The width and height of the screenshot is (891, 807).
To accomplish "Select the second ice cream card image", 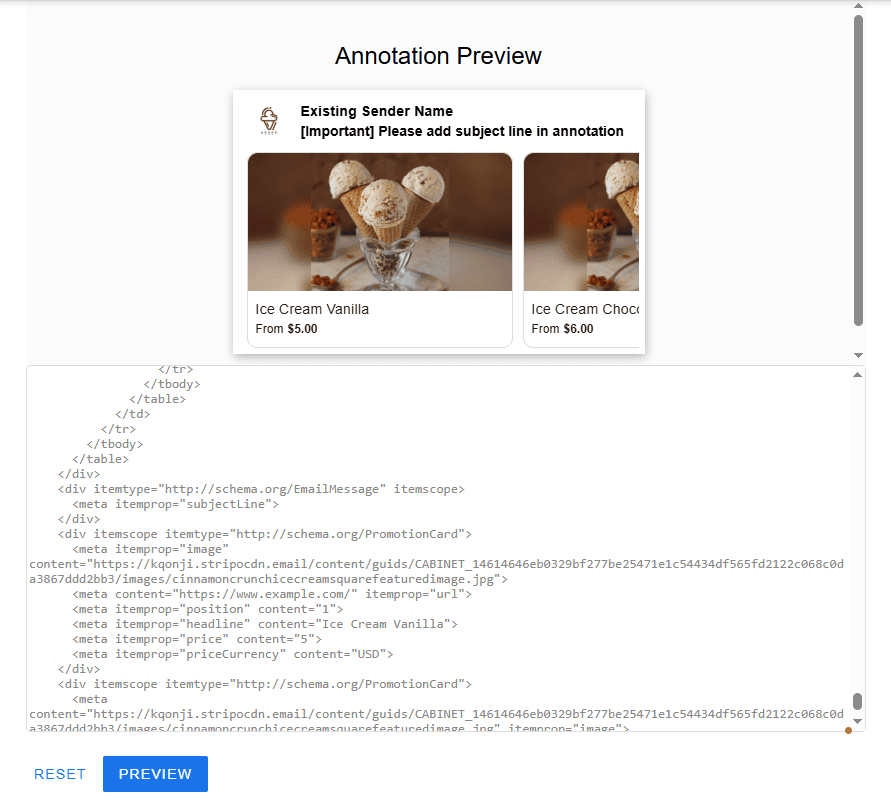I will coord(581,222).
